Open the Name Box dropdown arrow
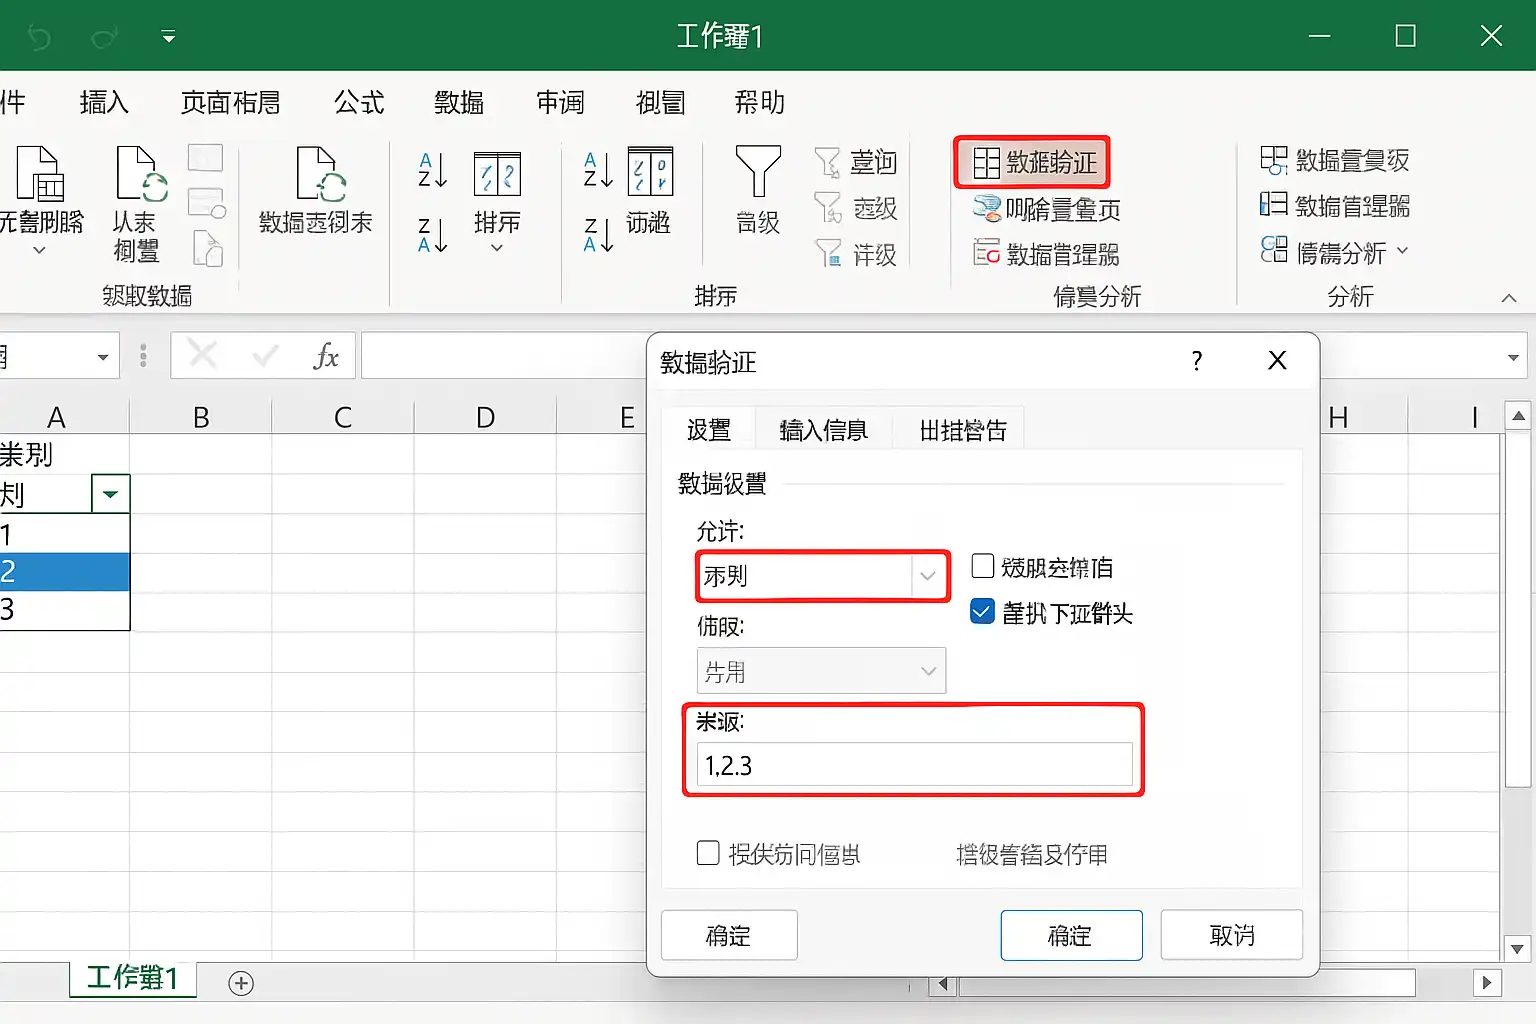 click(102, 357)
